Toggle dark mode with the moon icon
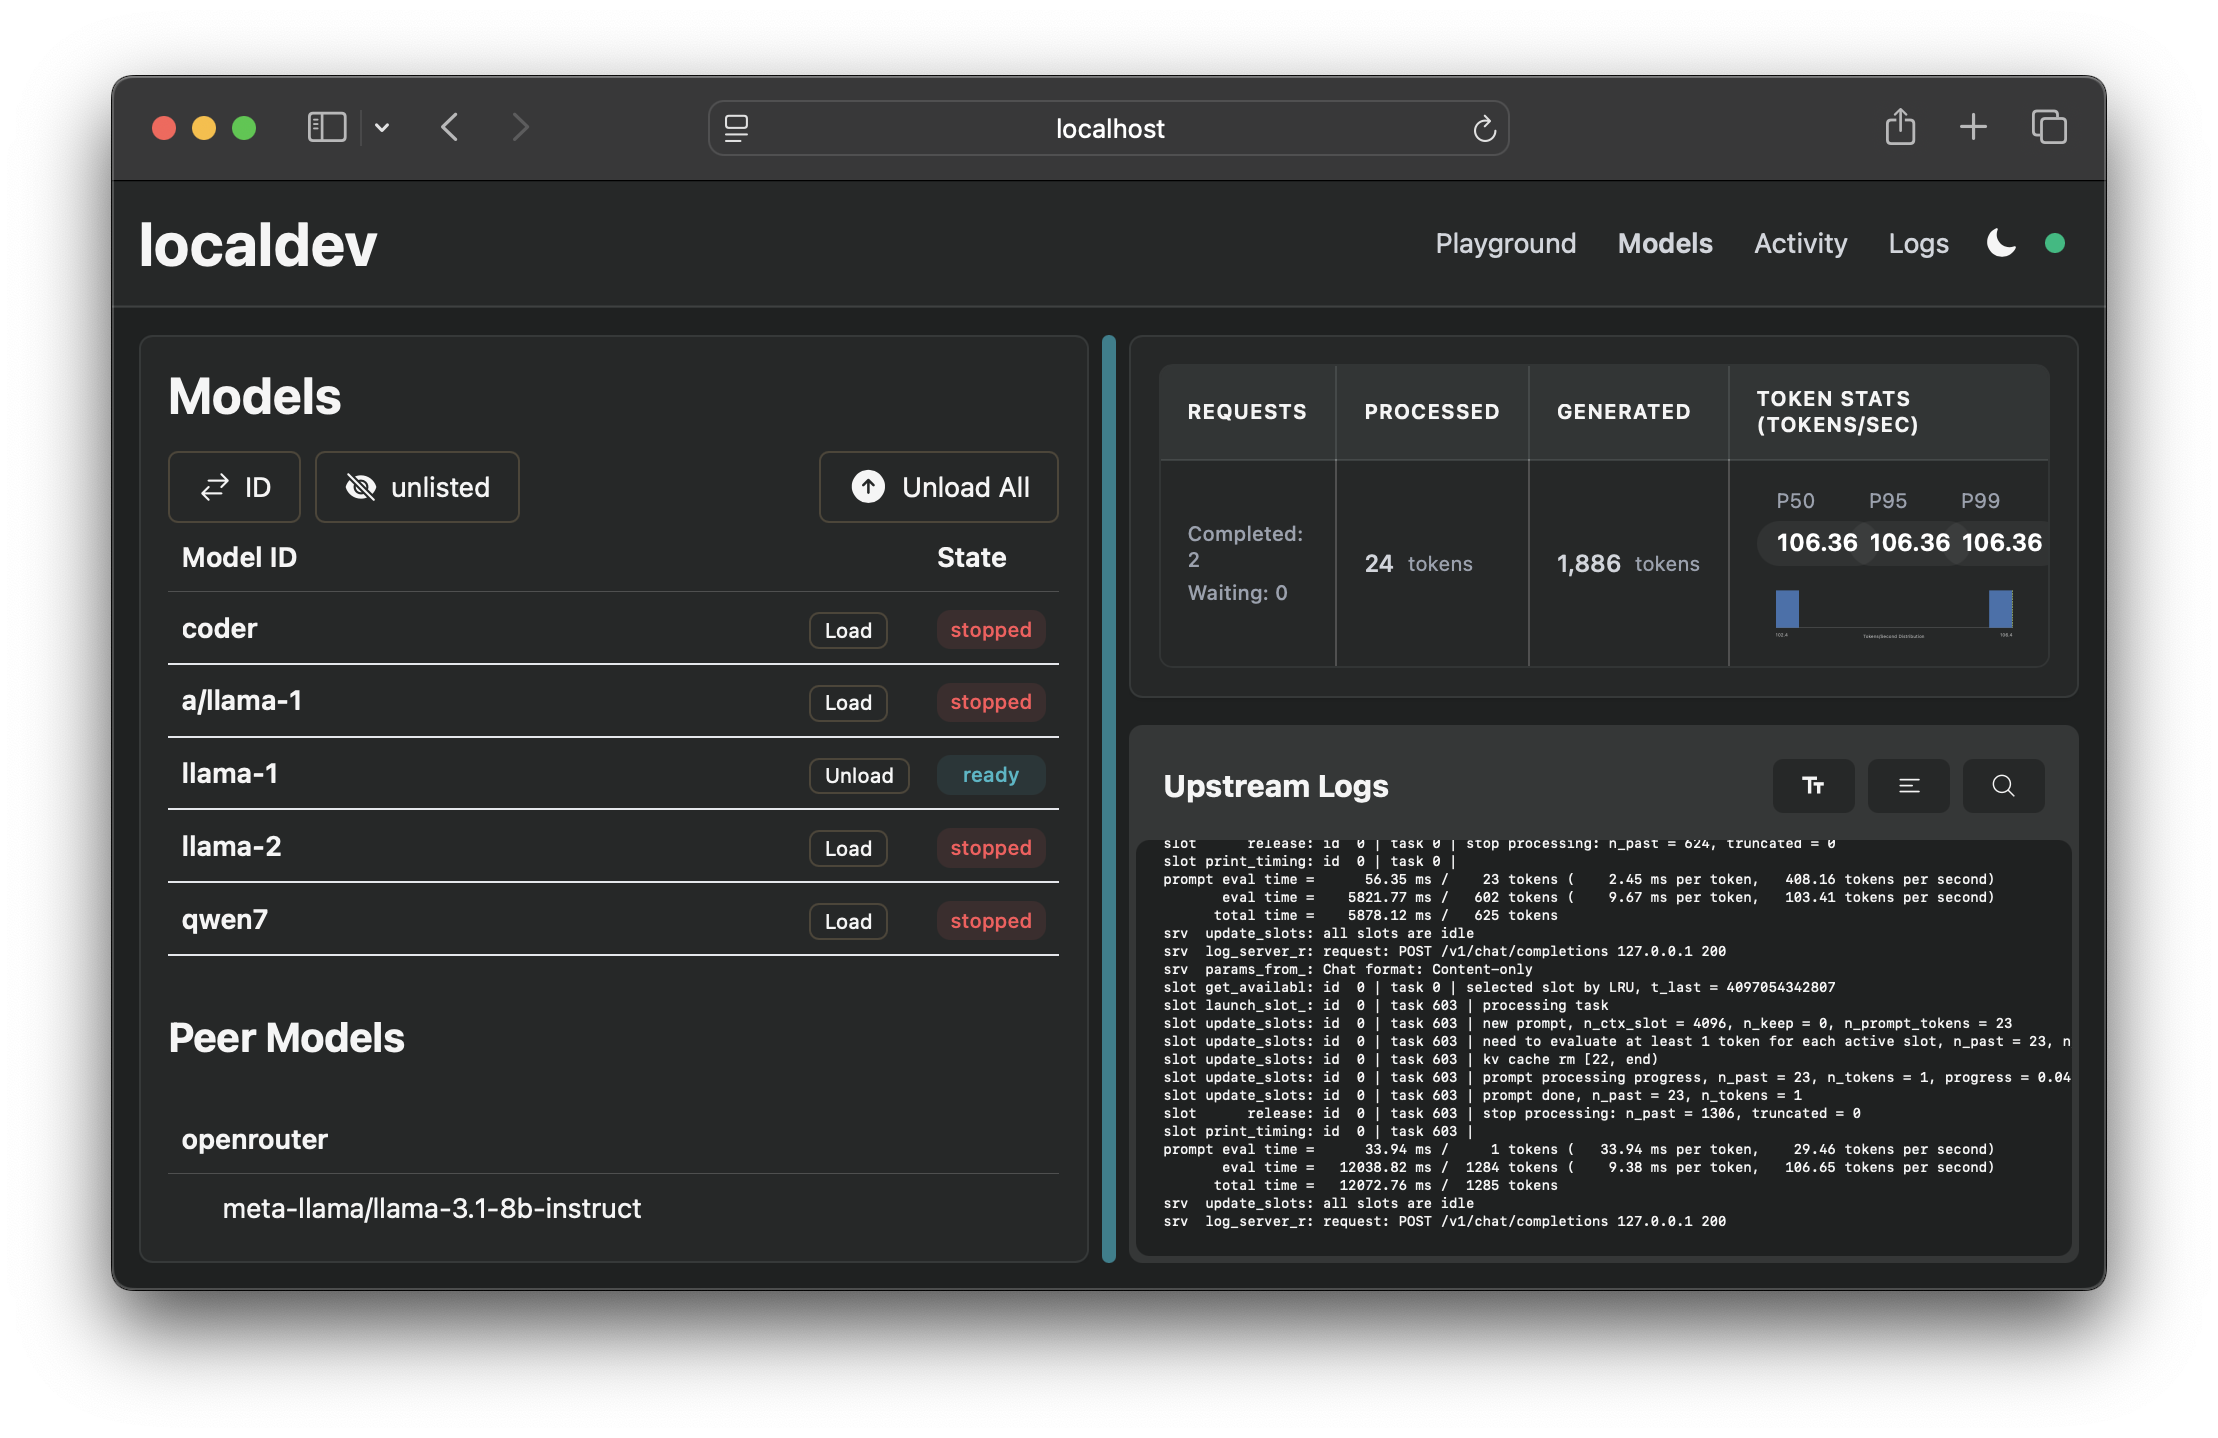This screenshot has height=1438, width=2218. (x=2001, y=243)
